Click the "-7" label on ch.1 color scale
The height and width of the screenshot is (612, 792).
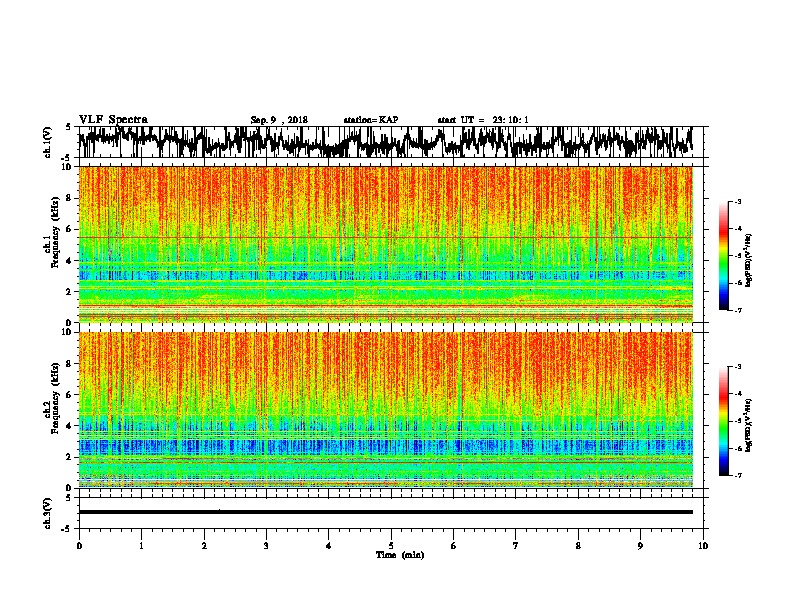[x=737, y=310]
